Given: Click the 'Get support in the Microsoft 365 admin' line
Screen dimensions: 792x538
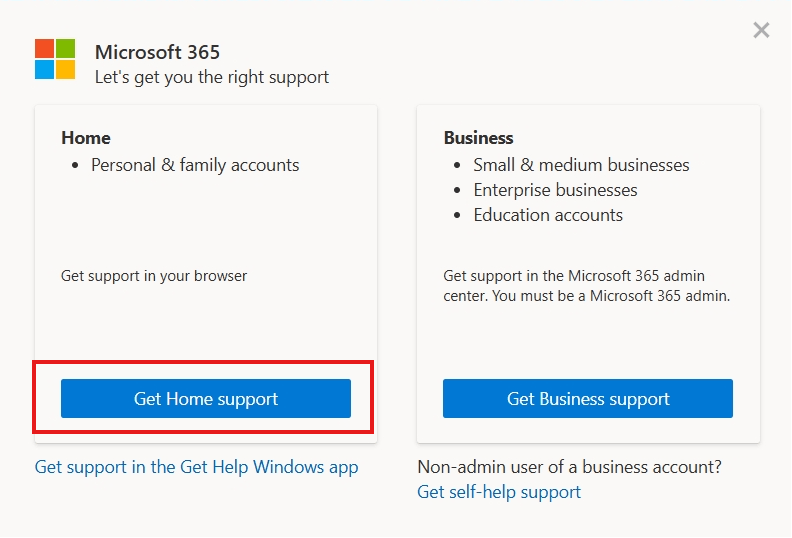Looking at the screenshot, I should pyautogui.click(x=574, y=276).
